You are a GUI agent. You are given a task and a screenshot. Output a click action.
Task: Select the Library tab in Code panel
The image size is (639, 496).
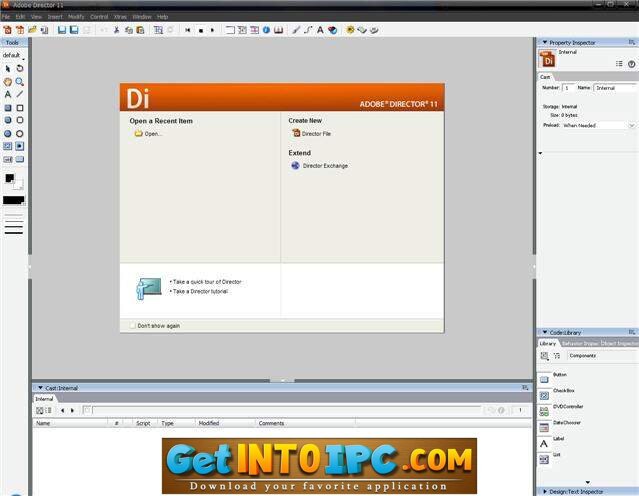pos(547,344)
